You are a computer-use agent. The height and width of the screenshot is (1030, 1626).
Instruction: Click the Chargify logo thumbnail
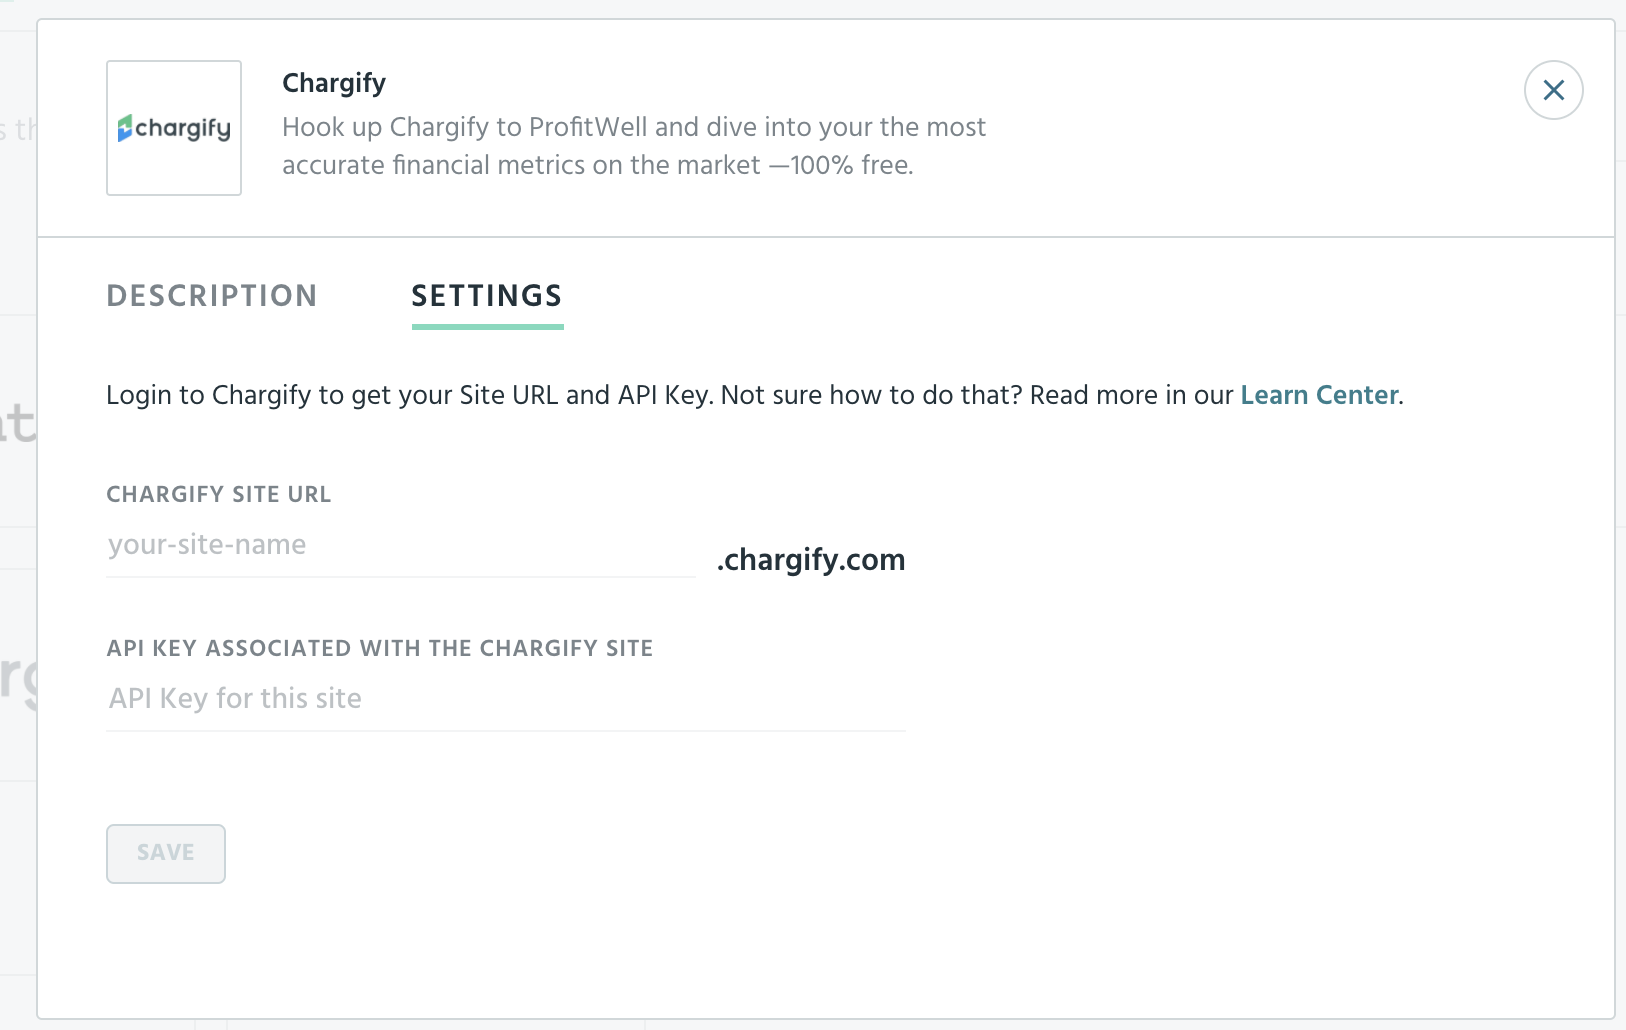[174, 128]
